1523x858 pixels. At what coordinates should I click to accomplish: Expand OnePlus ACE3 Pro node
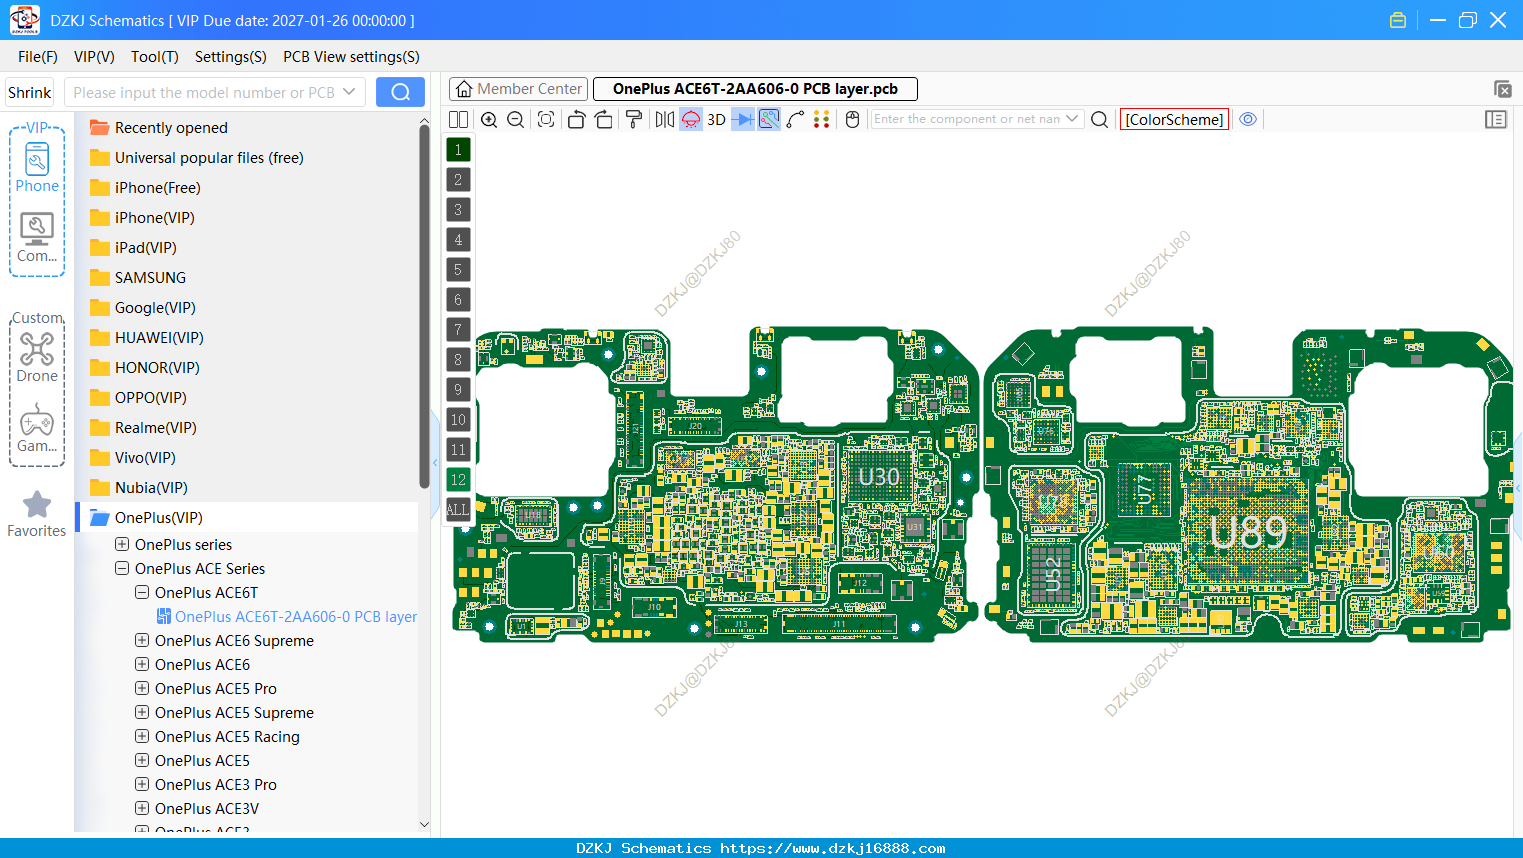(x=142, y=784)
